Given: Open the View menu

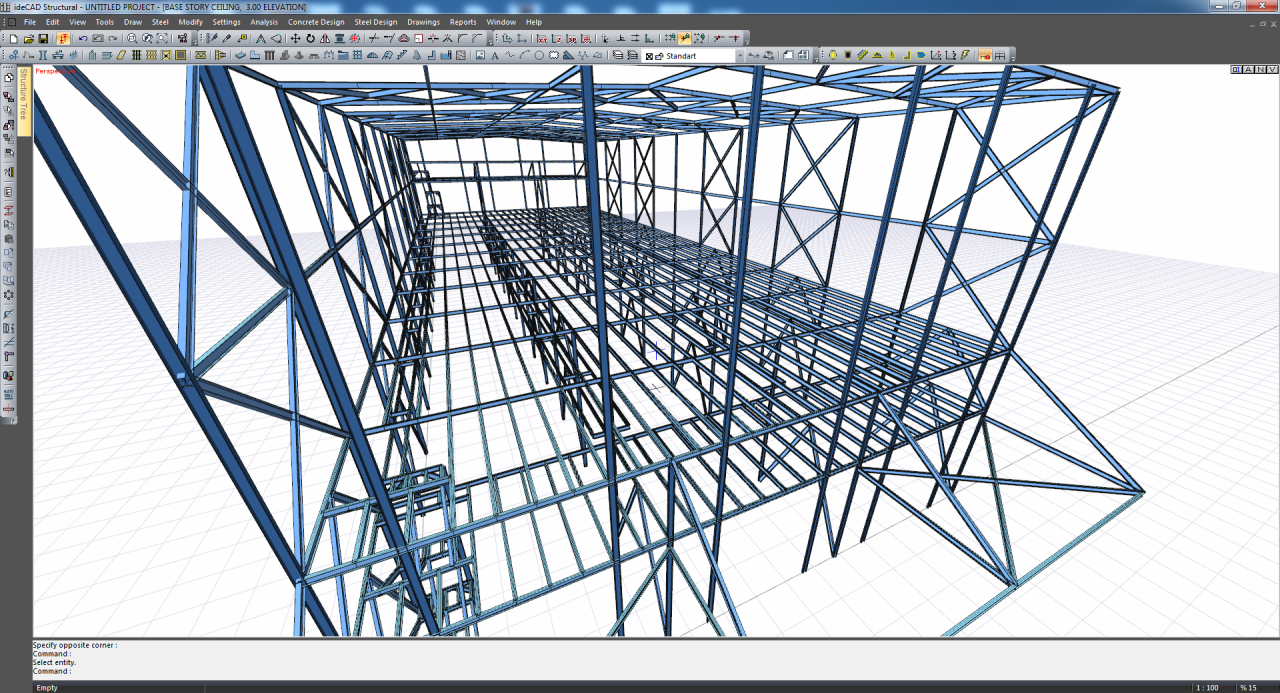Looking at the screenshot, I should 77,22.
